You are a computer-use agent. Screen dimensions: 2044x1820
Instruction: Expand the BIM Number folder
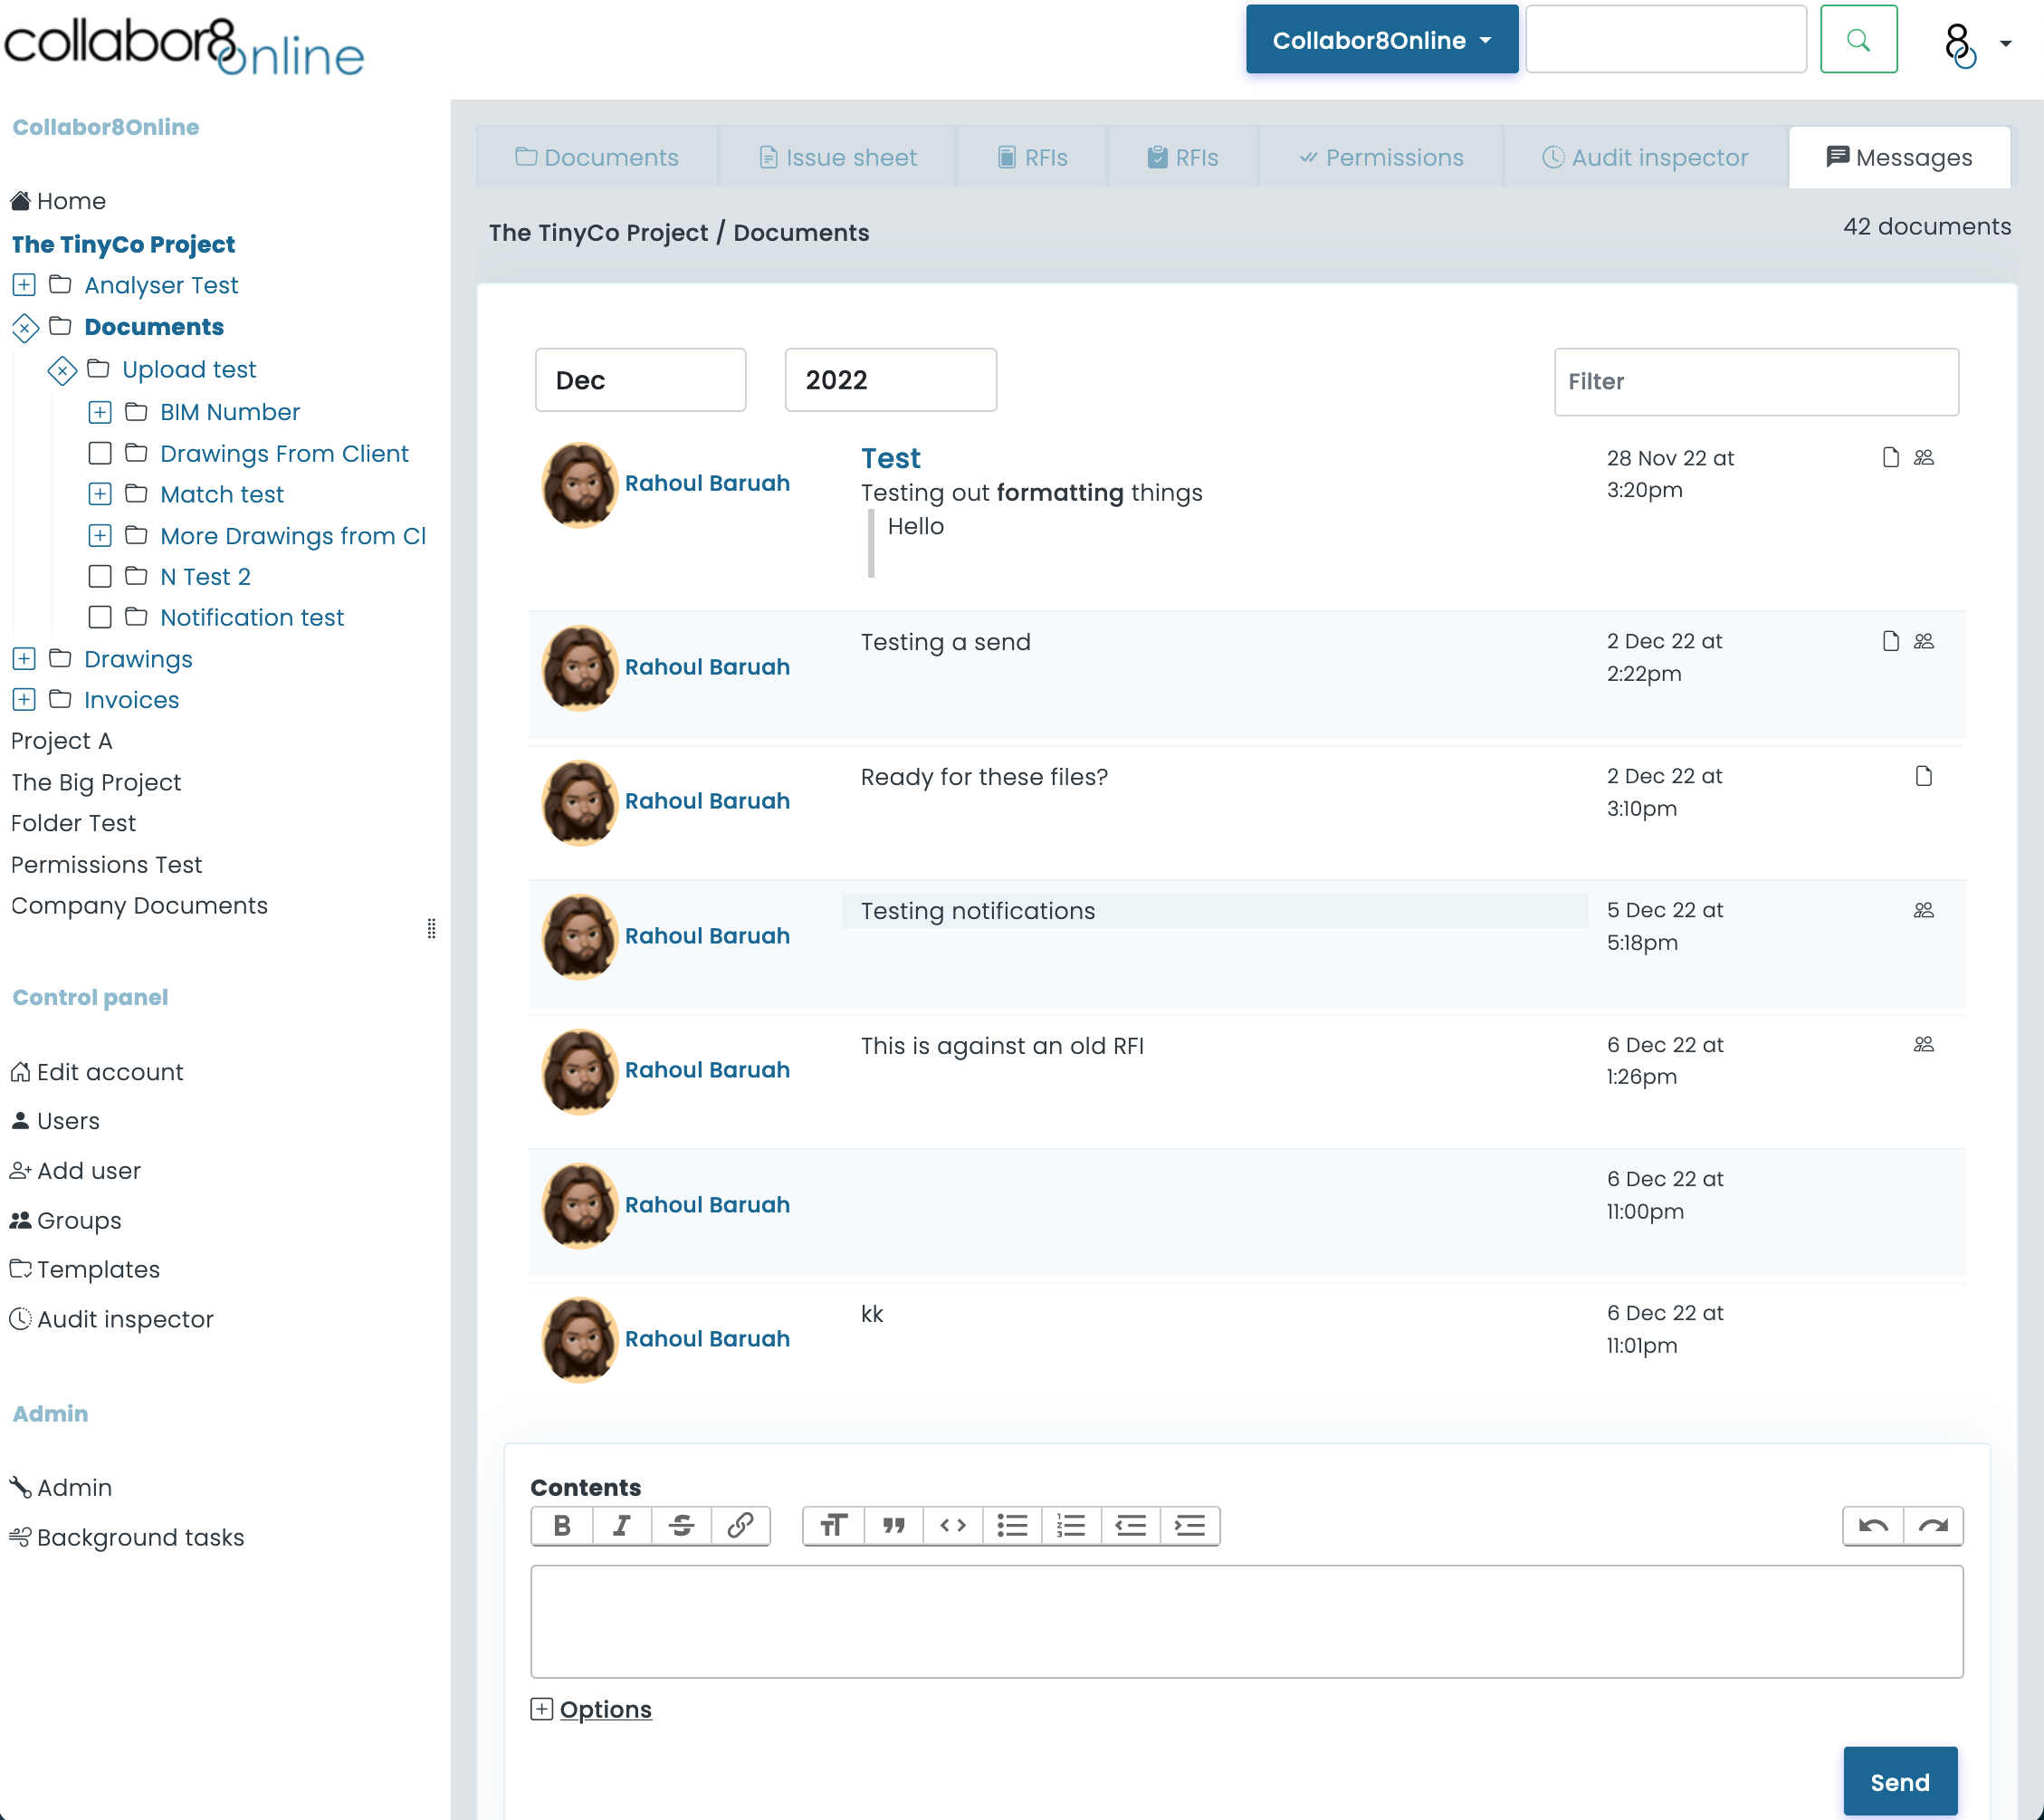click(x=99, y=412)
